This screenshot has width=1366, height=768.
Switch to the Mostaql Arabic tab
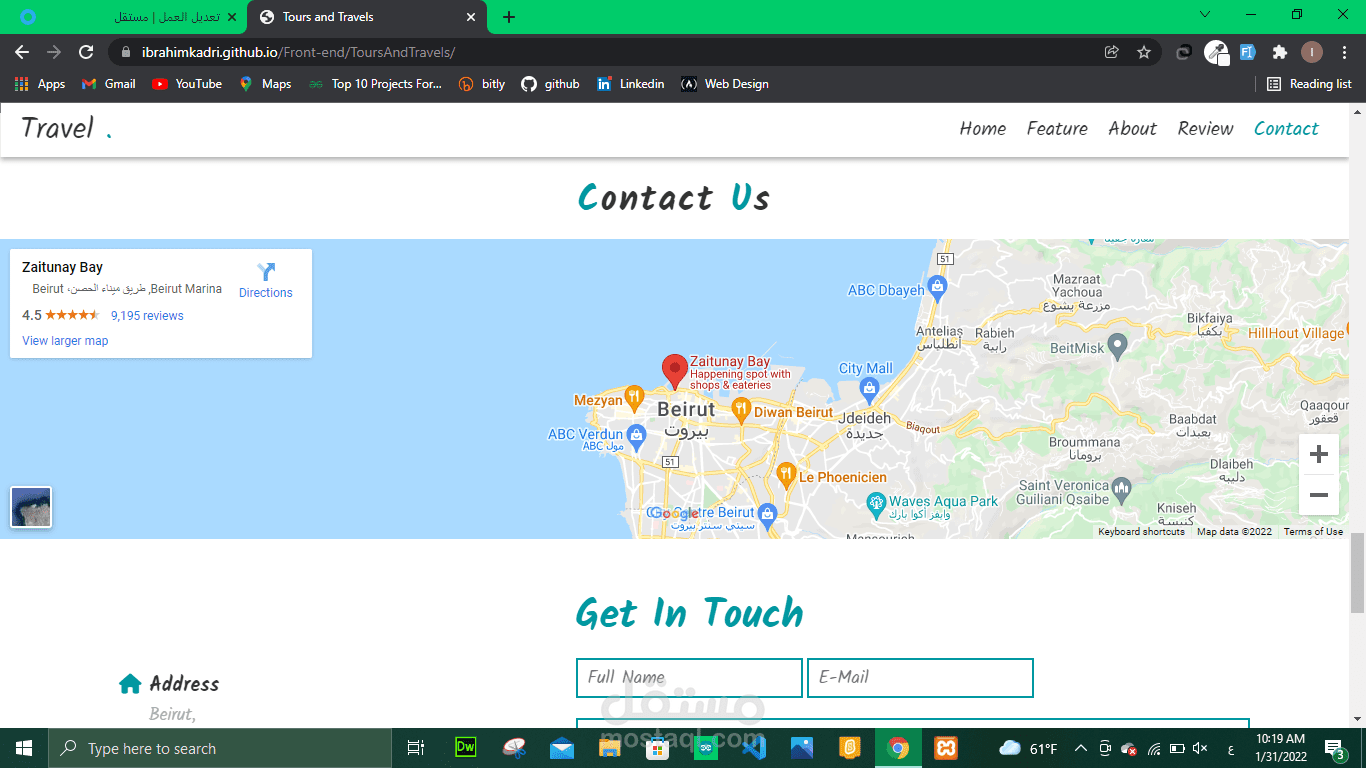(x=125, y=17)
